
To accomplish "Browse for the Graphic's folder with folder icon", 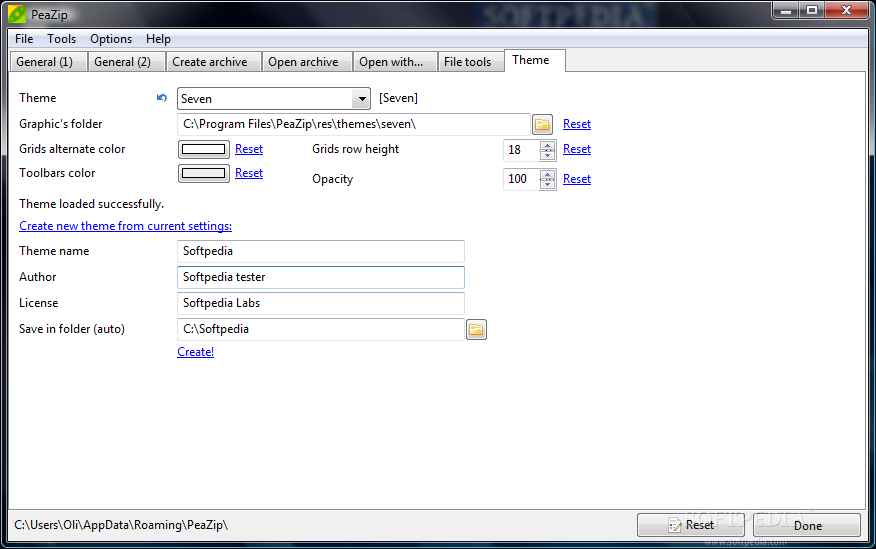I will point(542,124).
